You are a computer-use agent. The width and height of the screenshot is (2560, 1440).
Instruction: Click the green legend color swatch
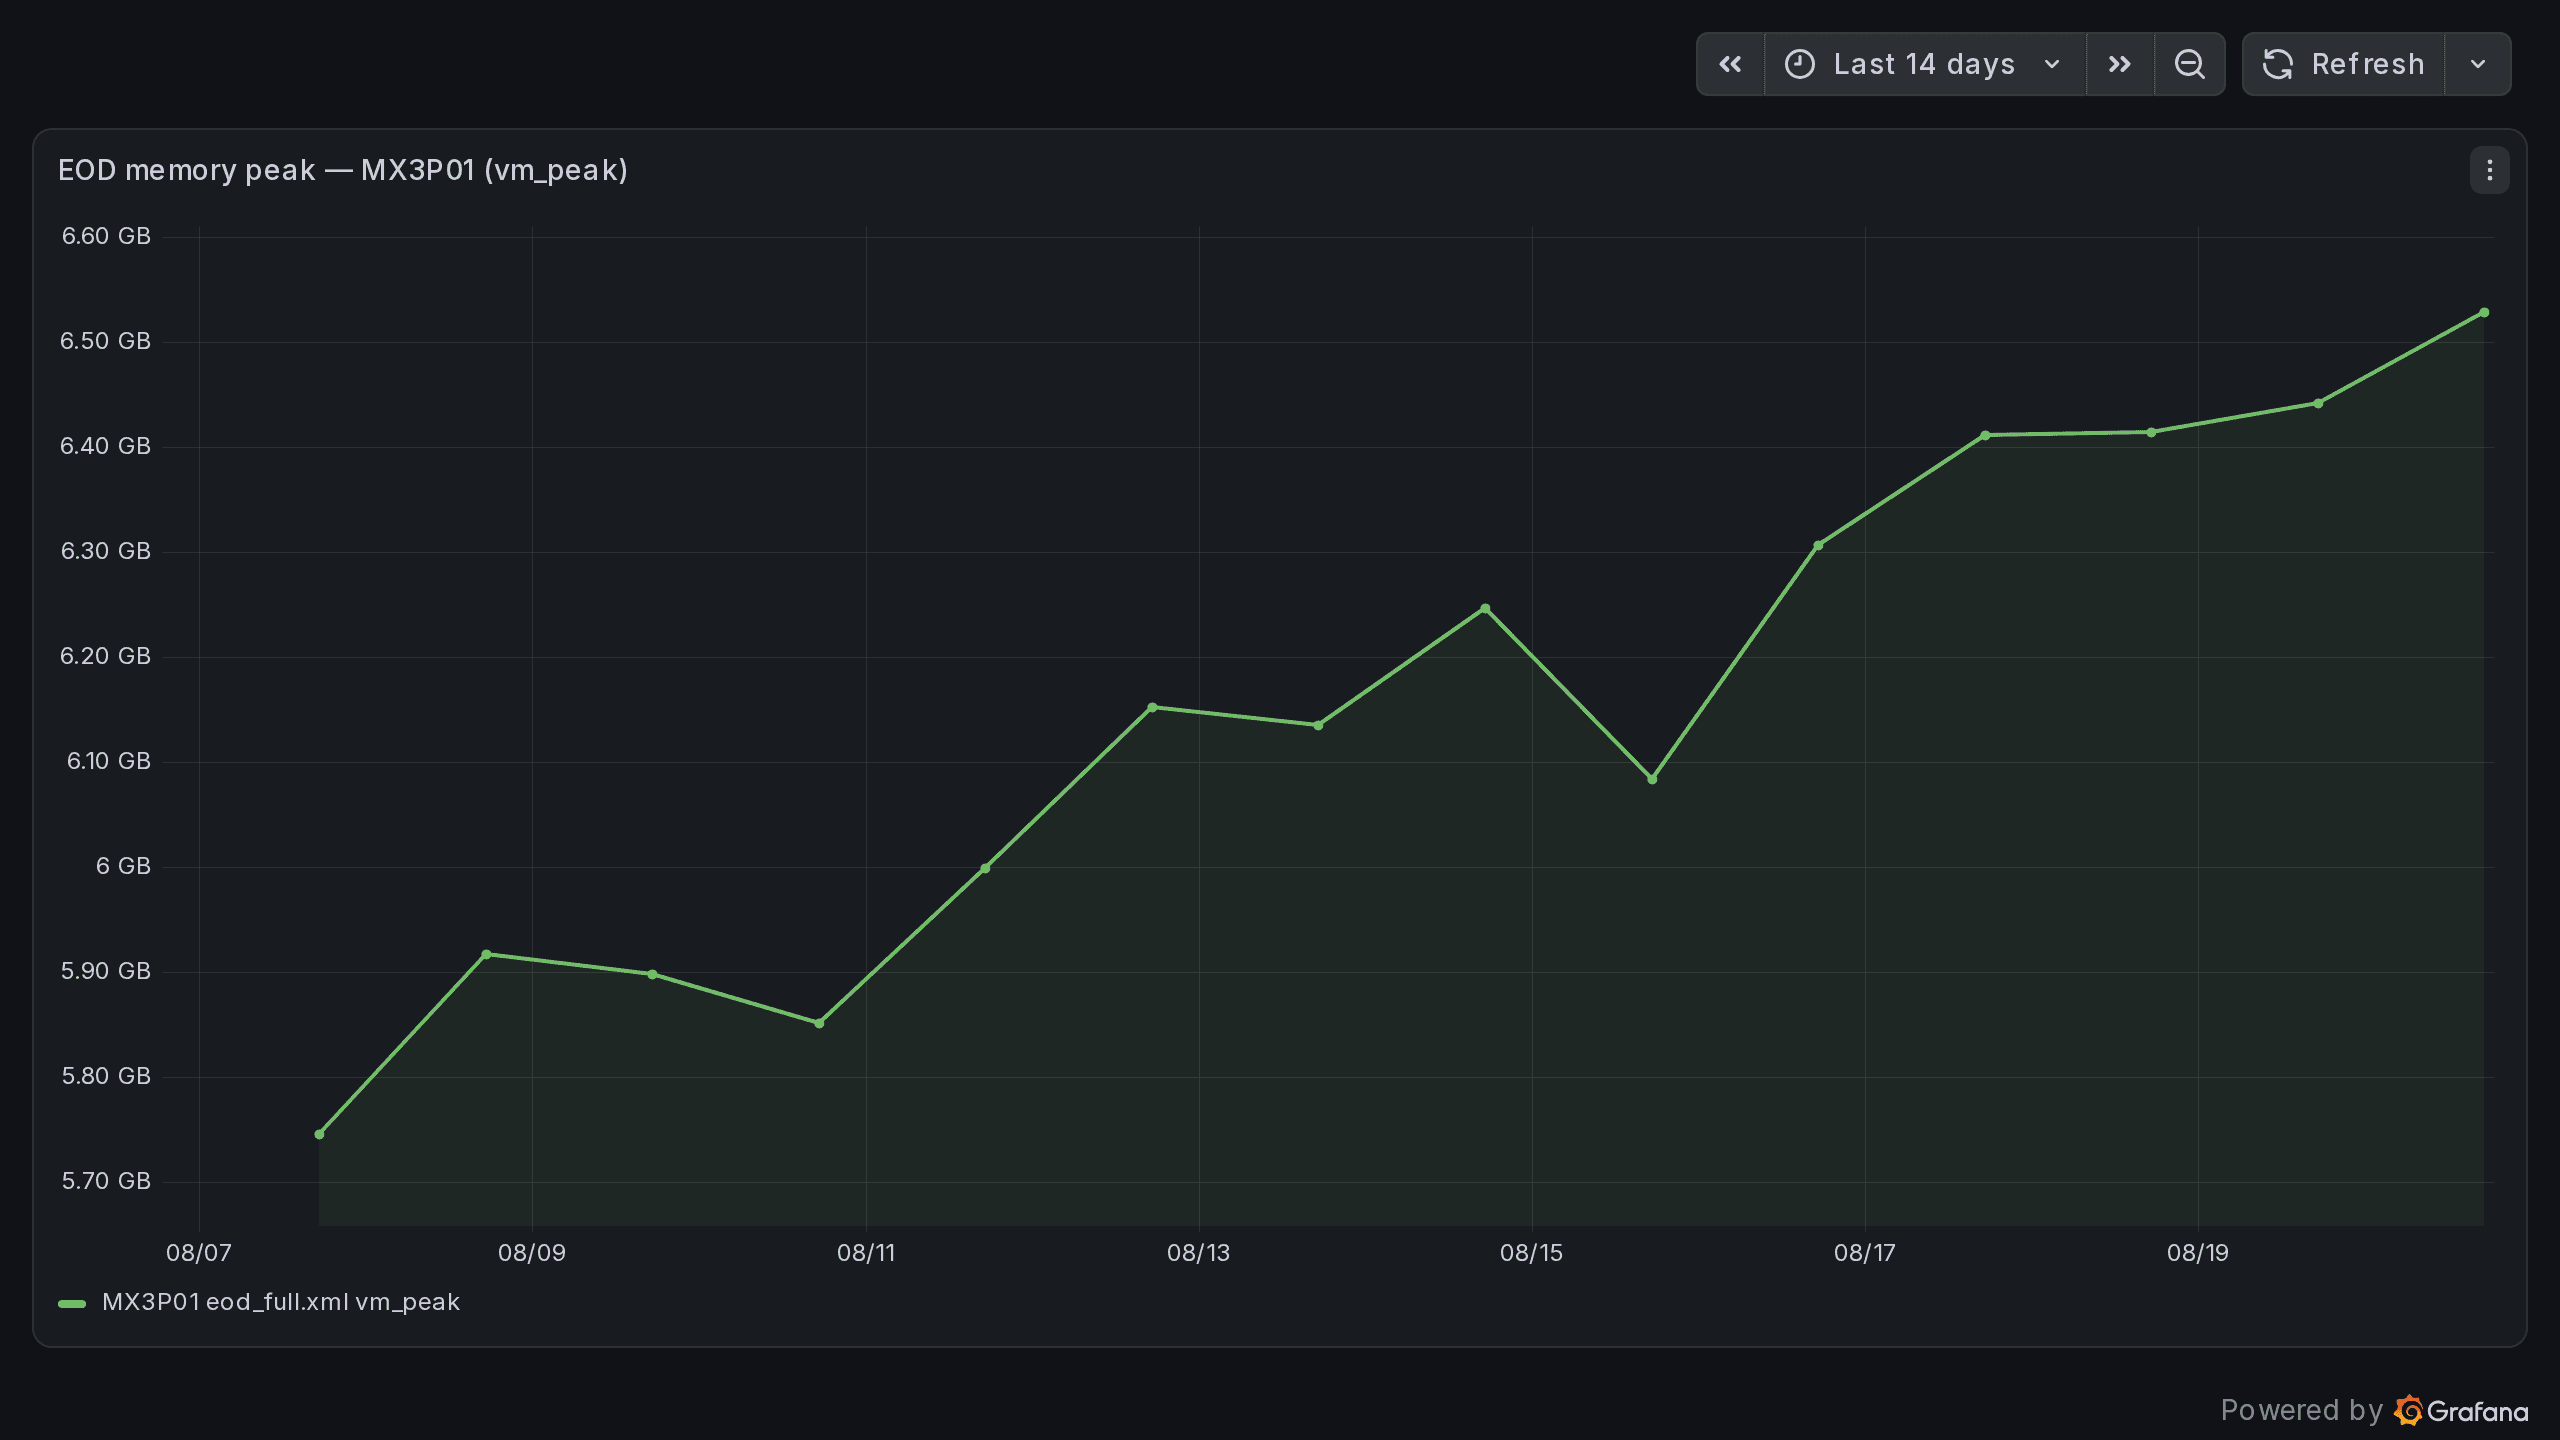[72, 1303]
